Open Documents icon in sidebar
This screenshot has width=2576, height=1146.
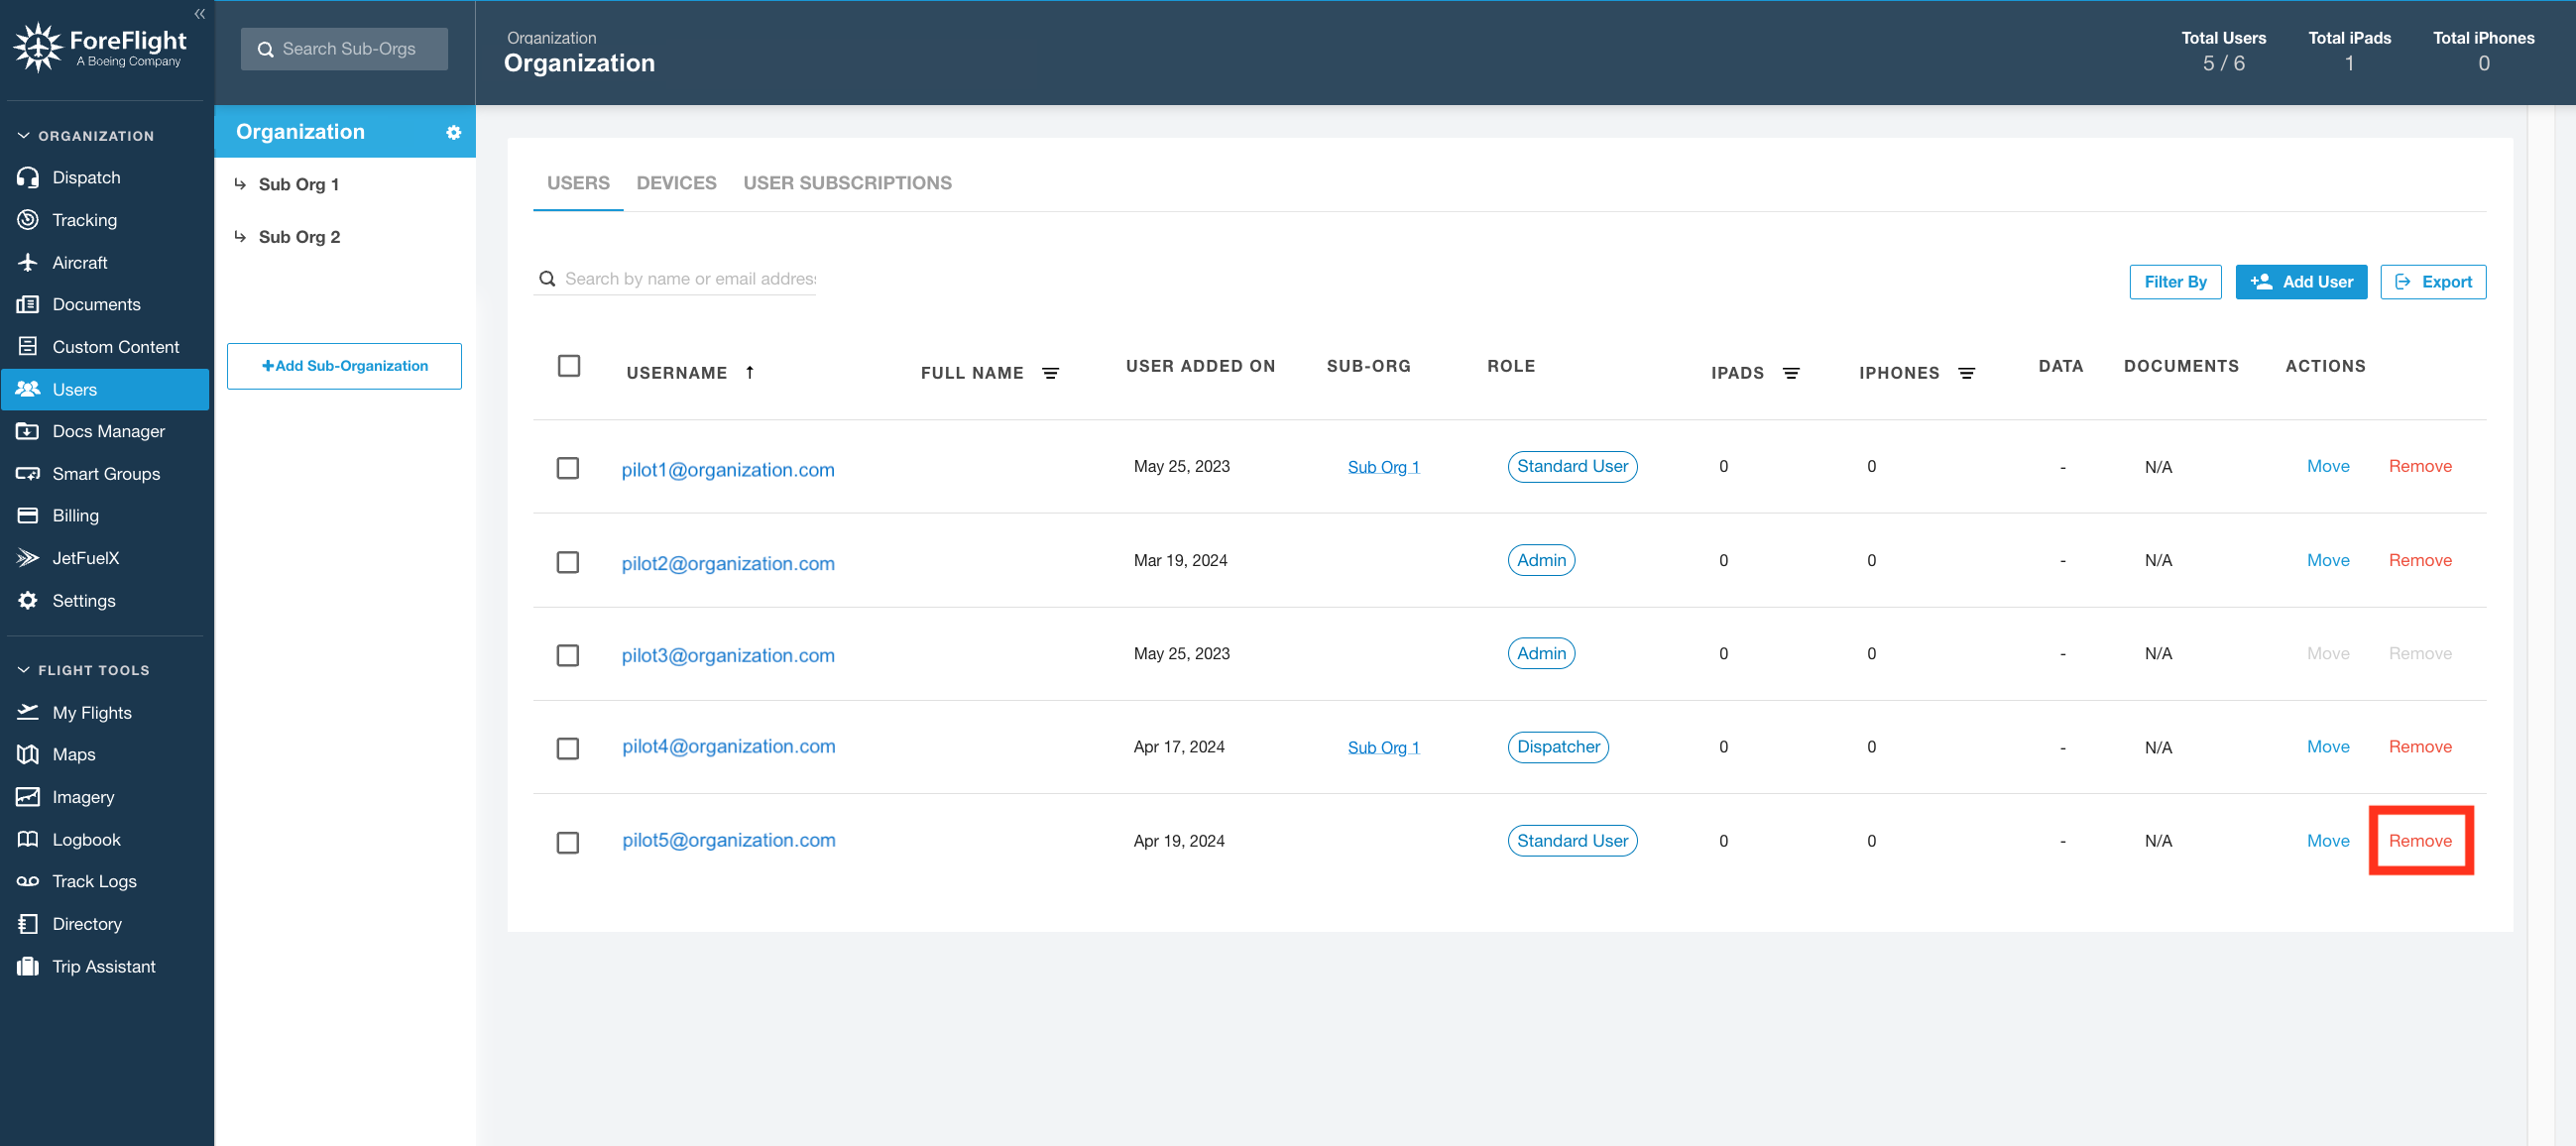tap(28, 304)
